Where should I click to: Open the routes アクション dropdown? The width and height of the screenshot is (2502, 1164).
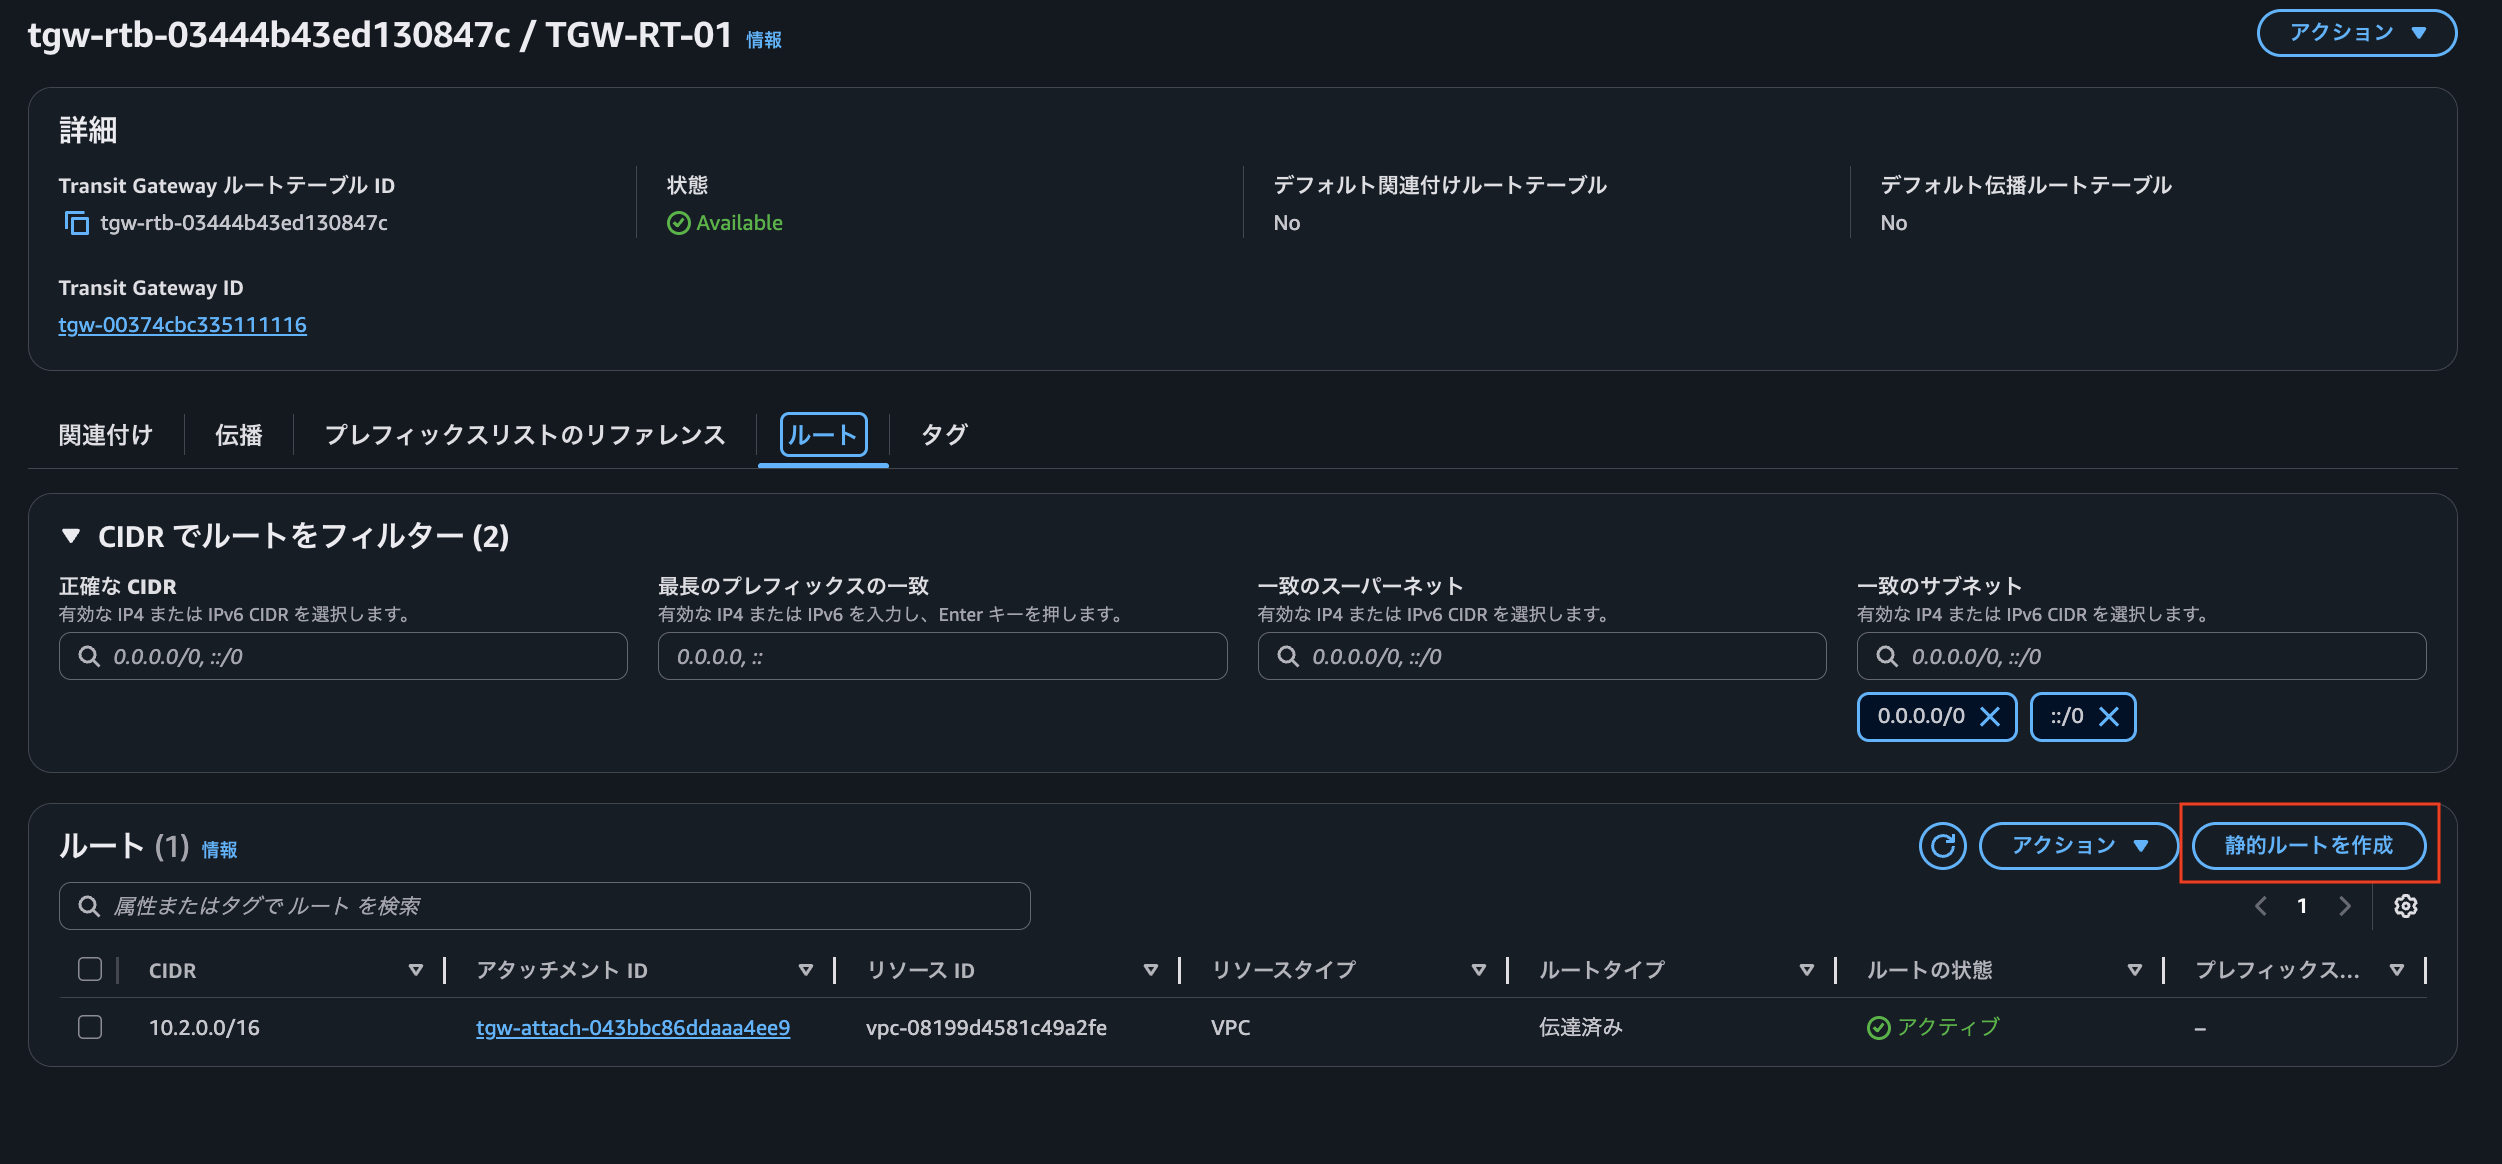tap(2078, 845)
